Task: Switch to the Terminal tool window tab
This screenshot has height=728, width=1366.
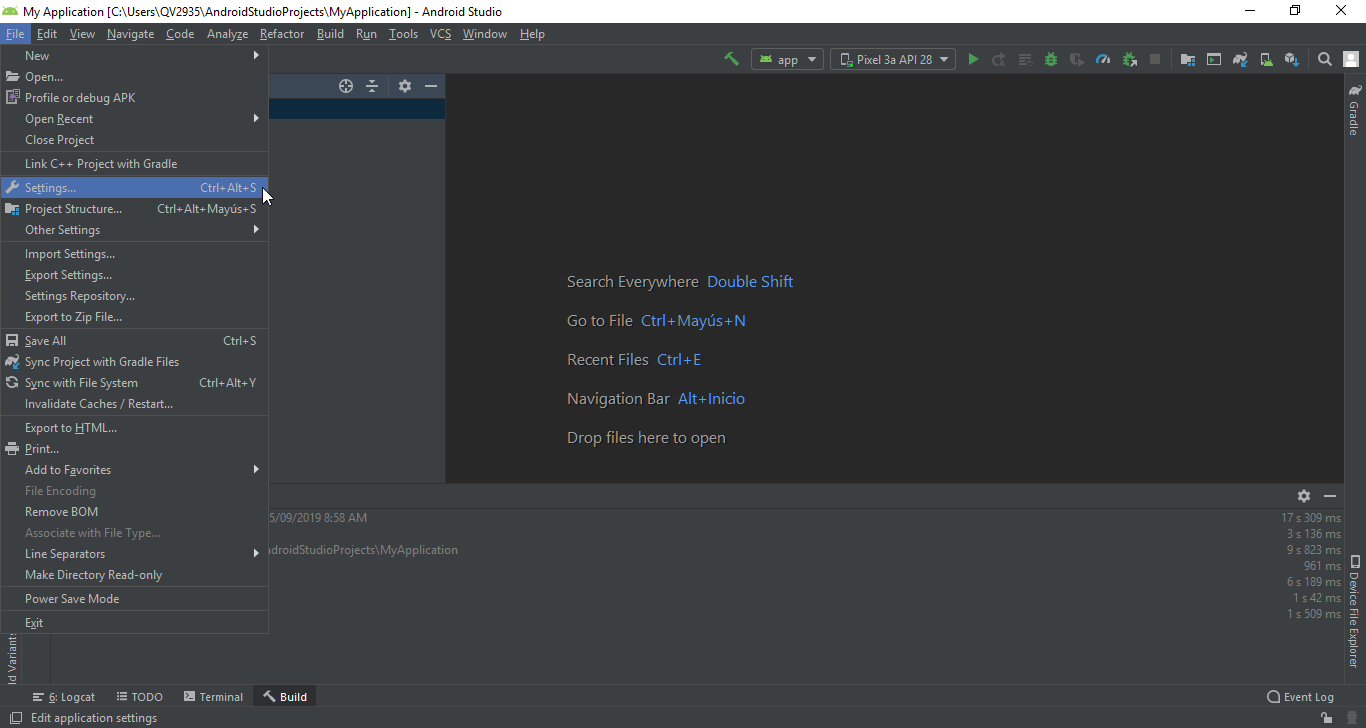Action: click(x=213, y=697)
